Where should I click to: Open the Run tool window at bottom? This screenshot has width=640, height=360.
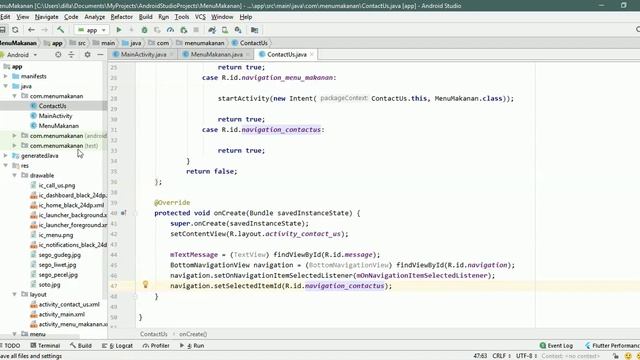pyautogui.click(x=192, y=345)
